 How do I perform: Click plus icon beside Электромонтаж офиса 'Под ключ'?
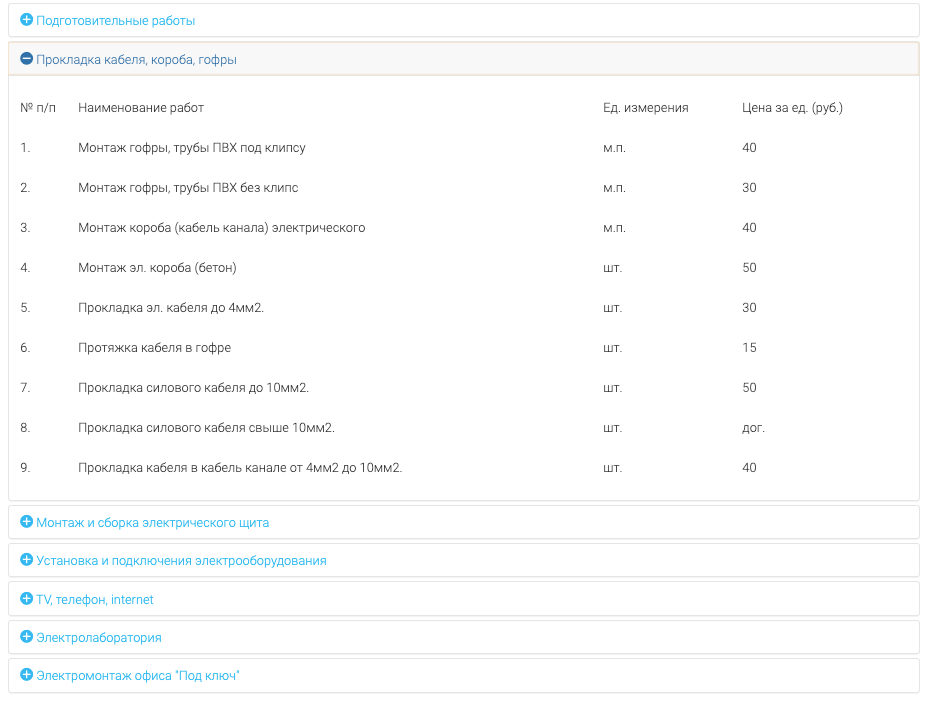[x=27, y=675]
